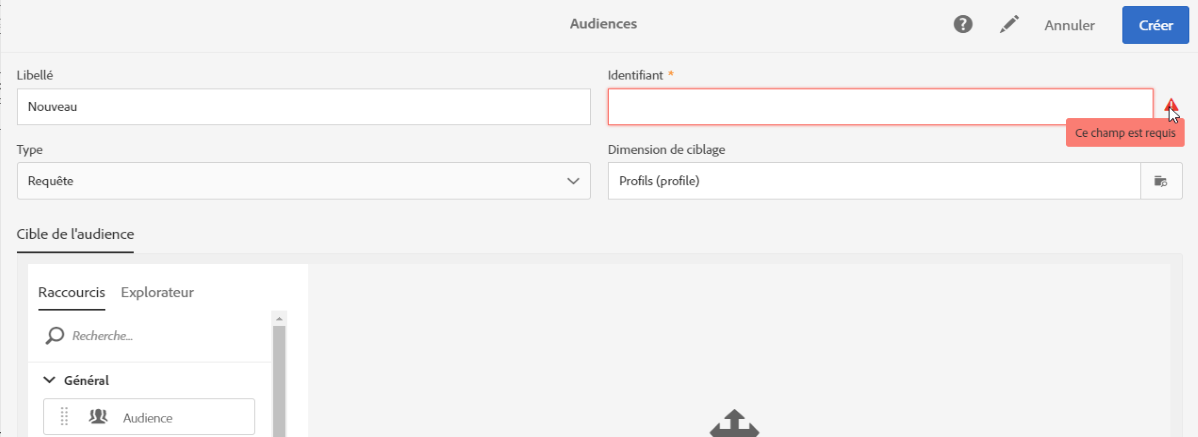Image resolution: width=1198 pixels, height=437 pixels.
Task: Click the Annuler button
Action: pyautogui.click(x=1069, y=25)
